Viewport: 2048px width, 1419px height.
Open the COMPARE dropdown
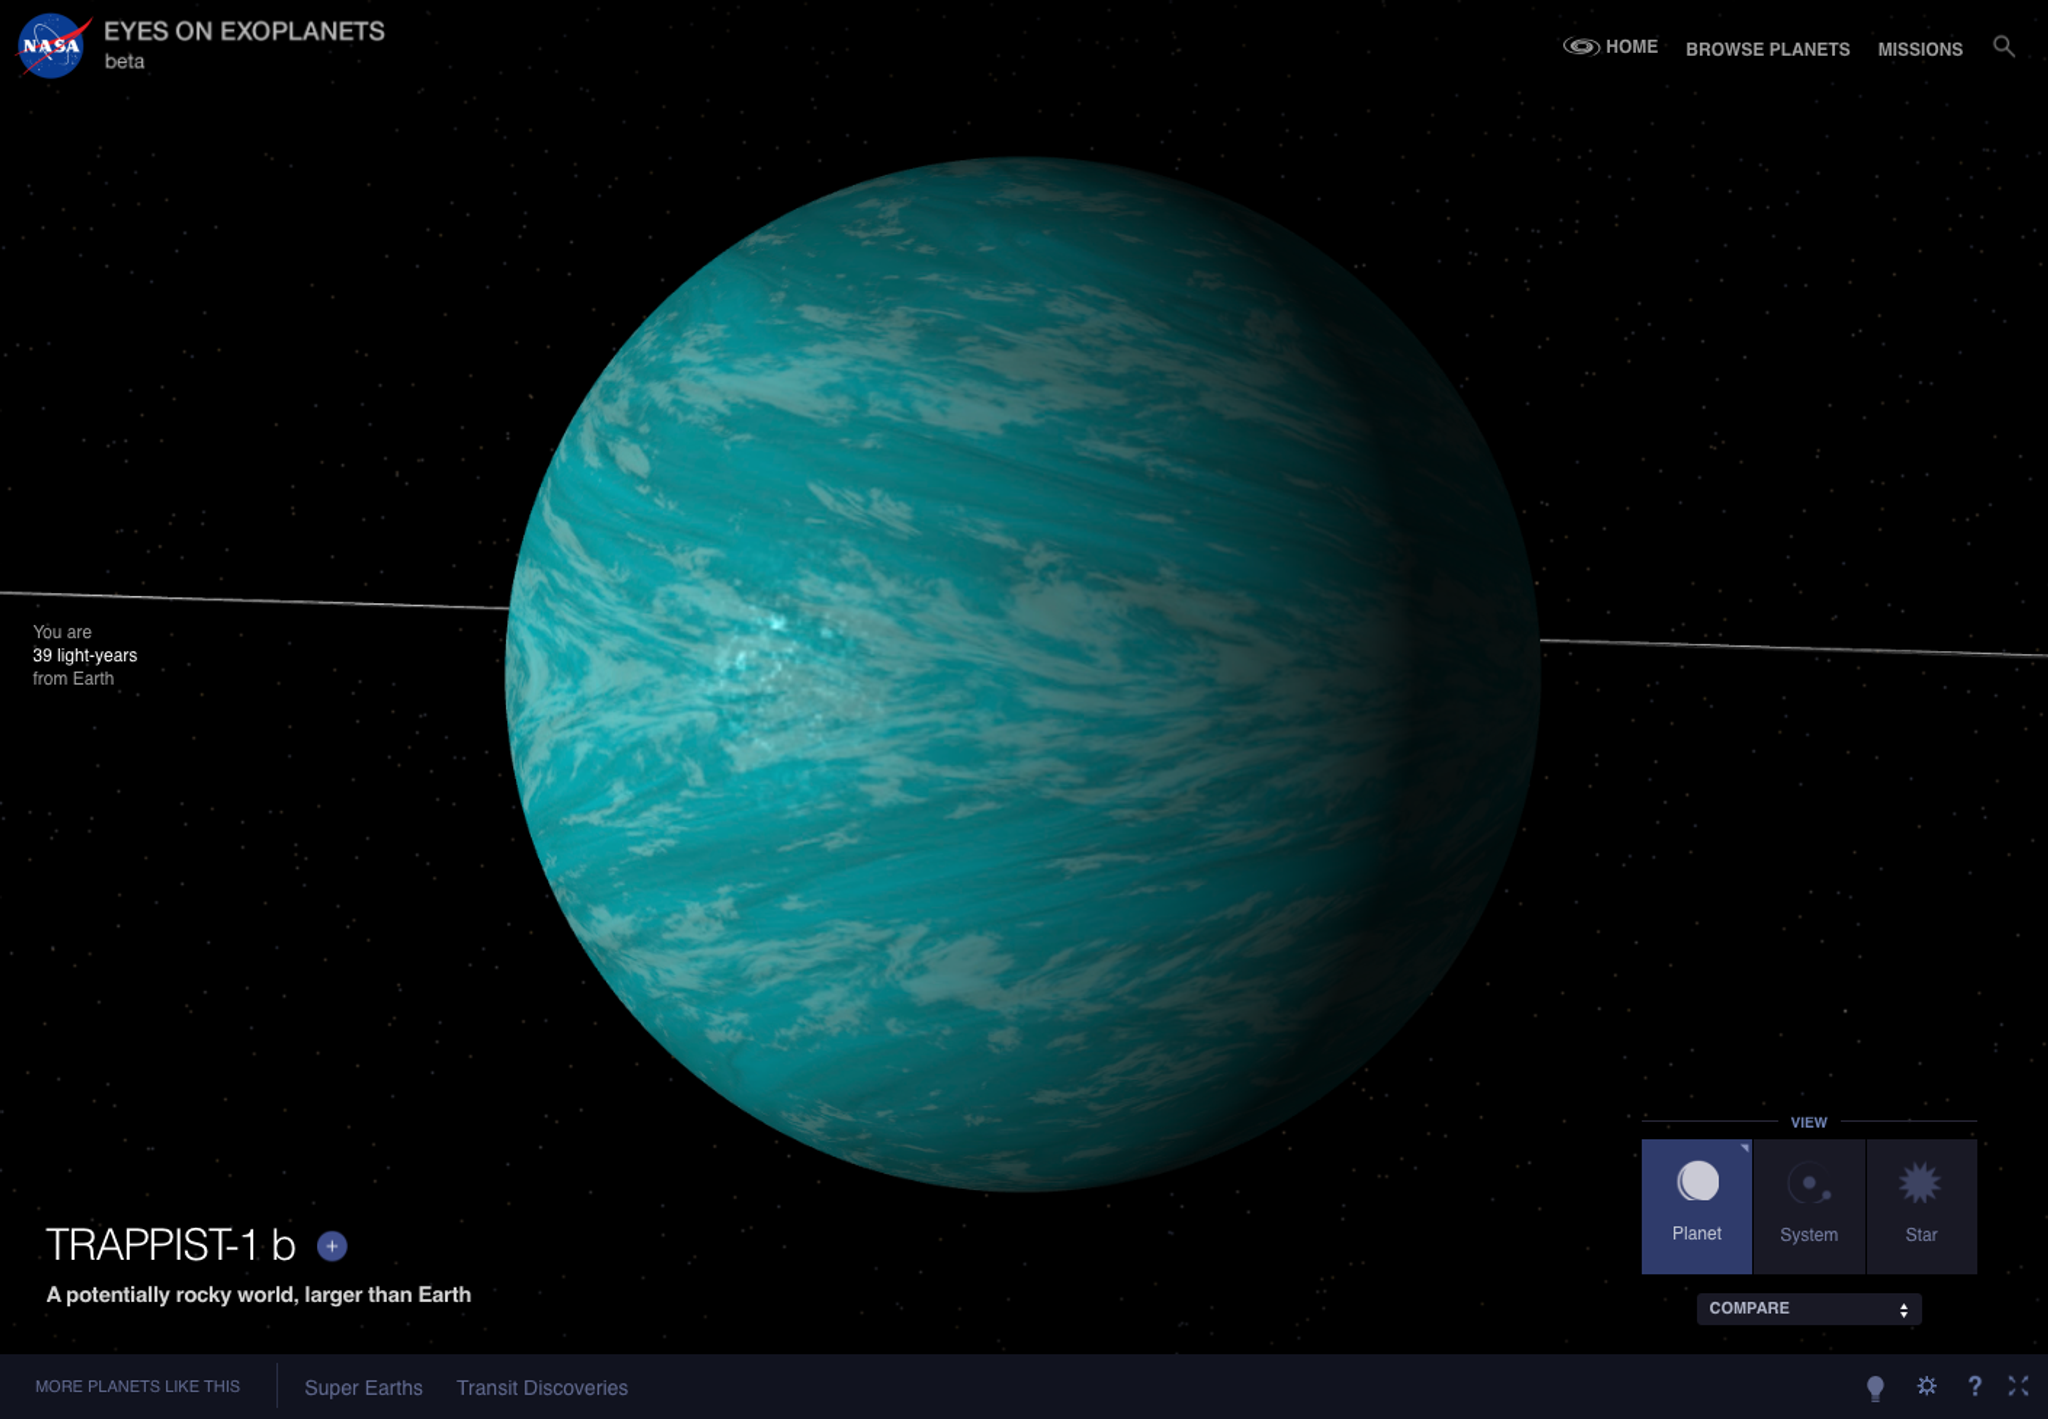click(1808, 1308)
